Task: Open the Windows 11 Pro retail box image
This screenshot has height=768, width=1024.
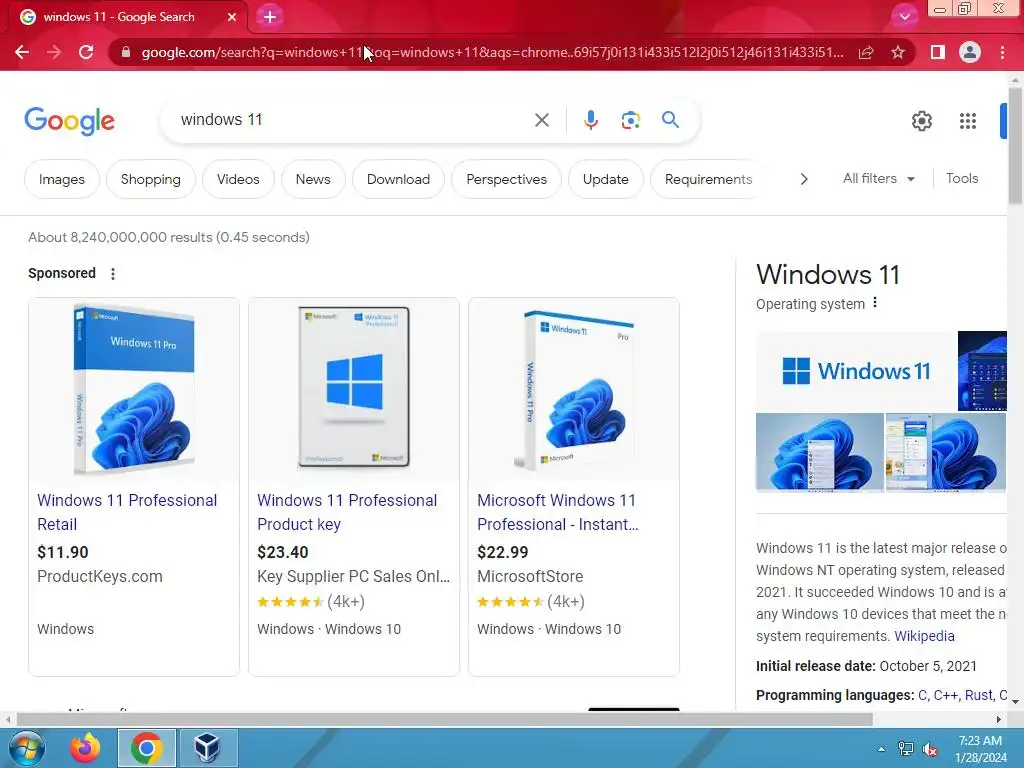Action: click(x=134, y=389)
